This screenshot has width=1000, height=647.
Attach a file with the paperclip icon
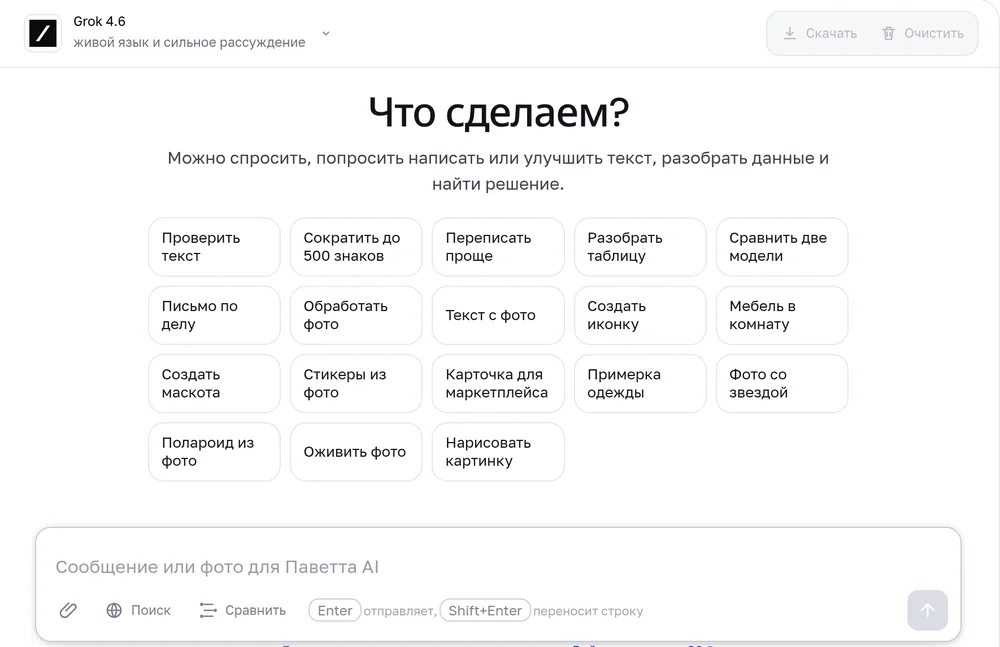(x=68, y=611)
